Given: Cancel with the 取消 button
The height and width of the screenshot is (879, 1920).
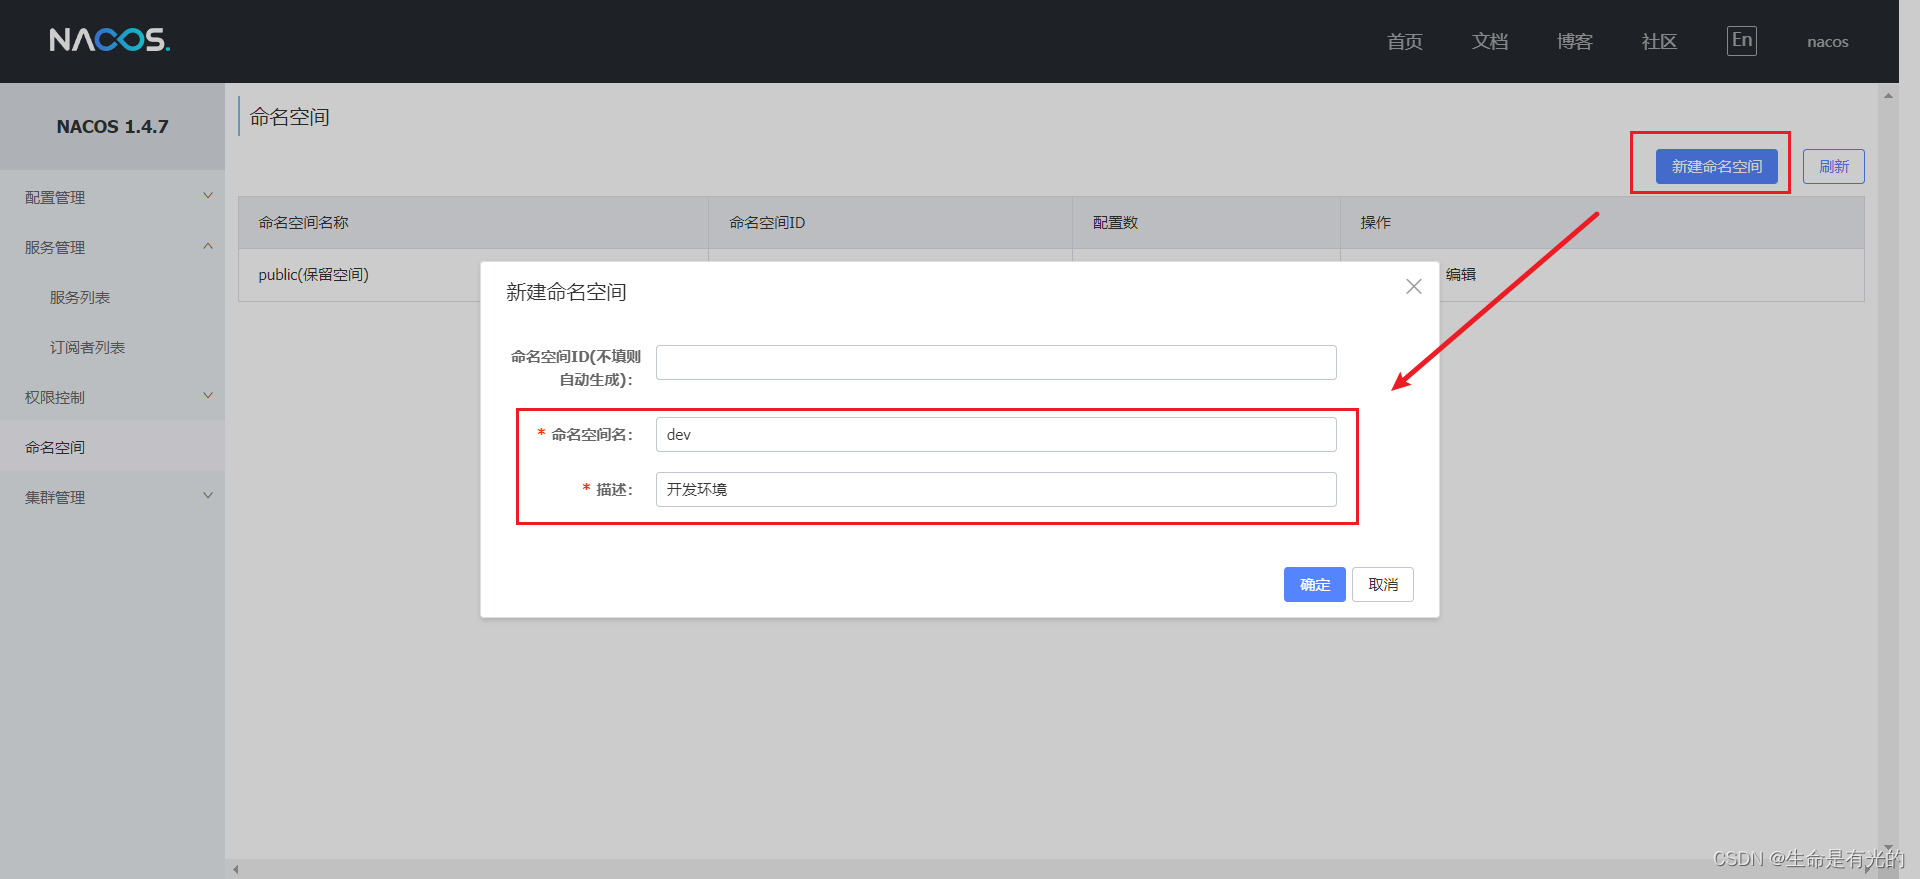Looking at the screenshot, I should 1383,585.
